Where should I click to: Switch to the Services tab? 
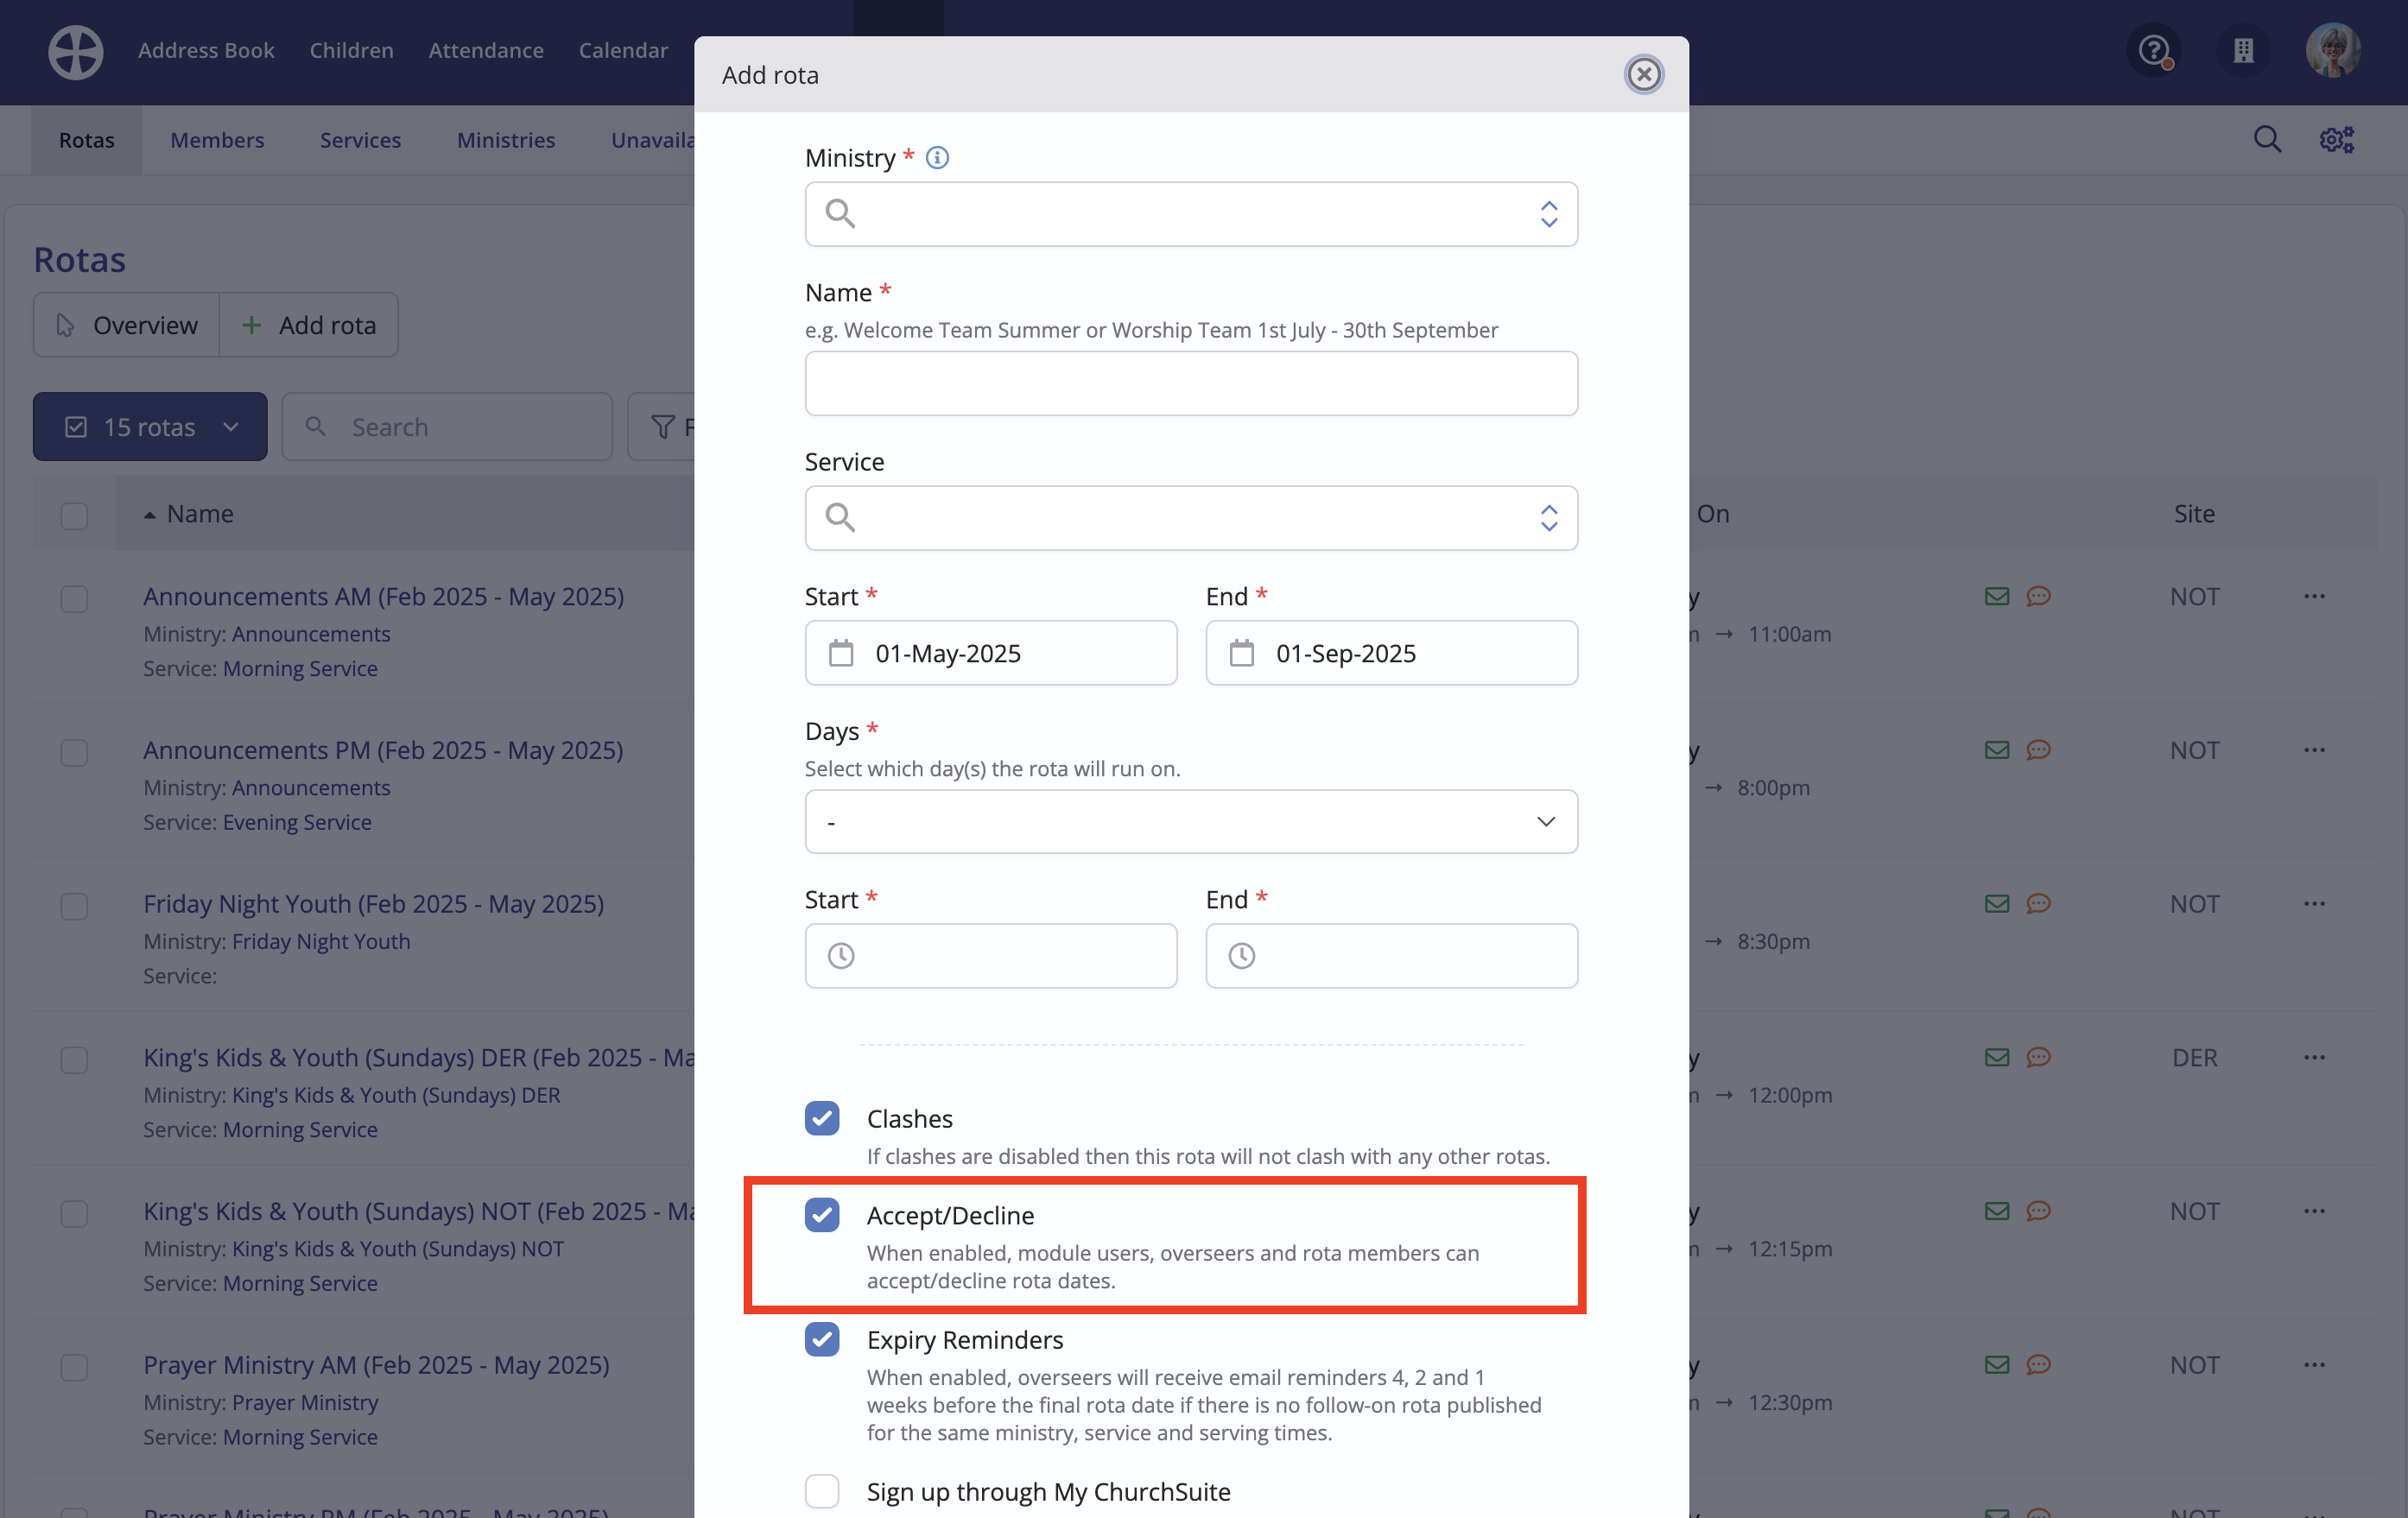point(360,140)
